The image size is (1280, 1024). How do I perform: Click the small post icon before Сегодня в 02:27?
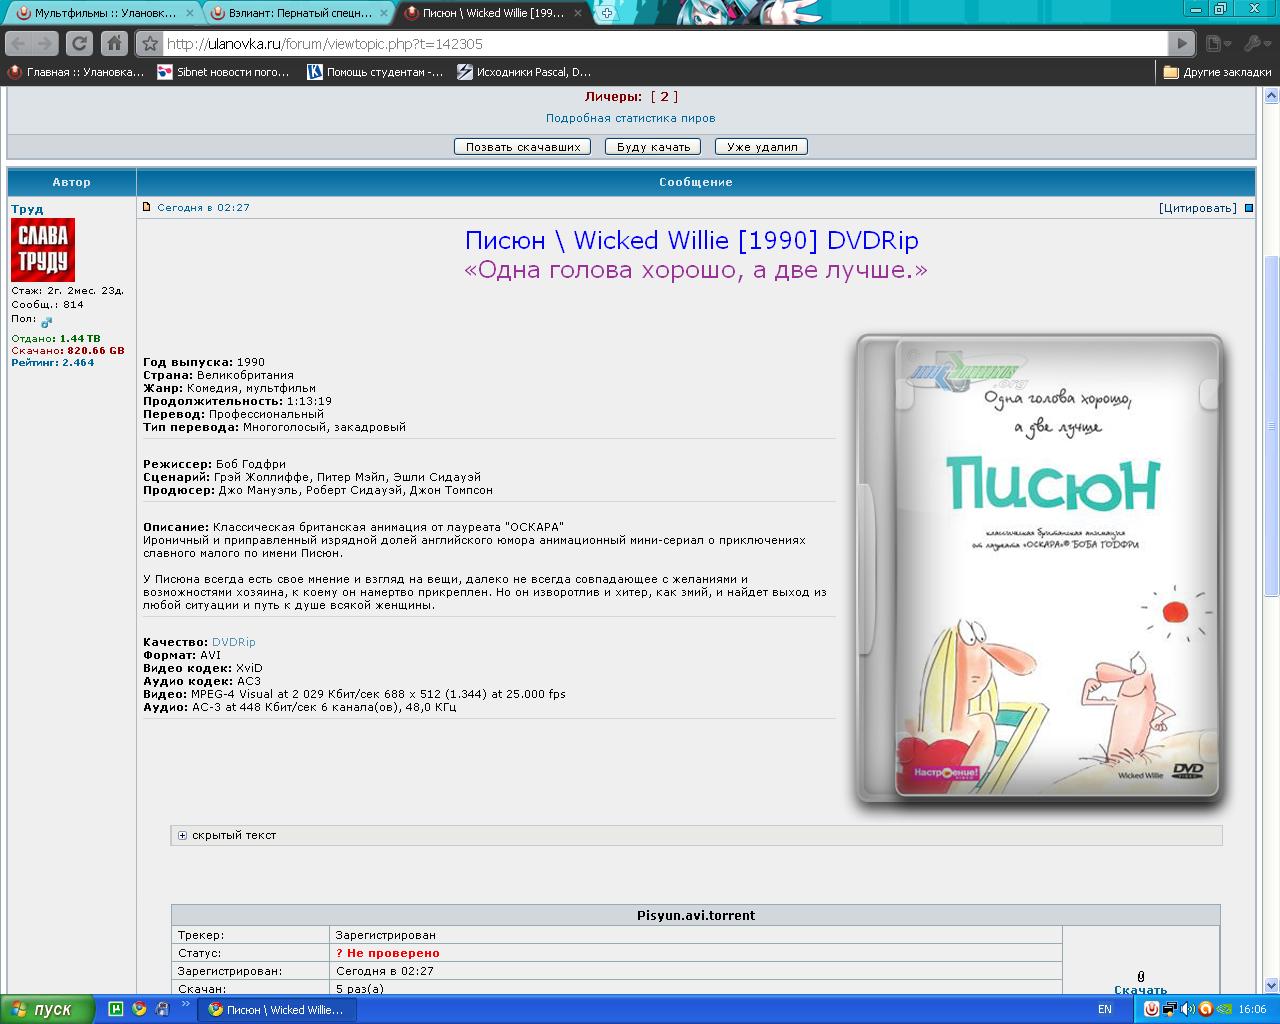146,207
